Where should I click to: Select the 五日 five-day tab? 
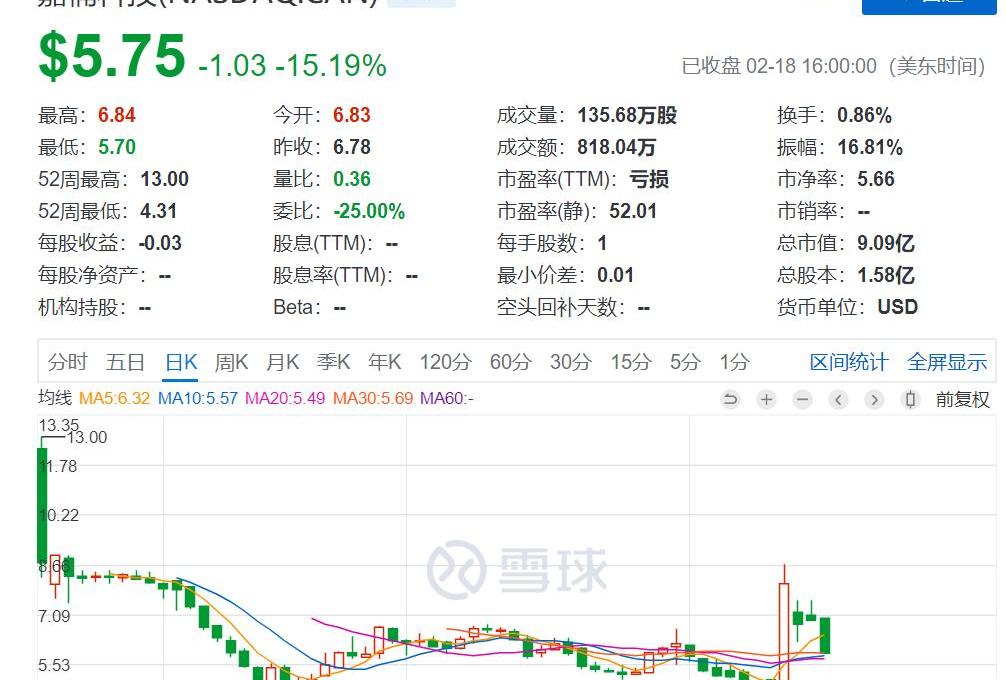(x=125, y=362)
